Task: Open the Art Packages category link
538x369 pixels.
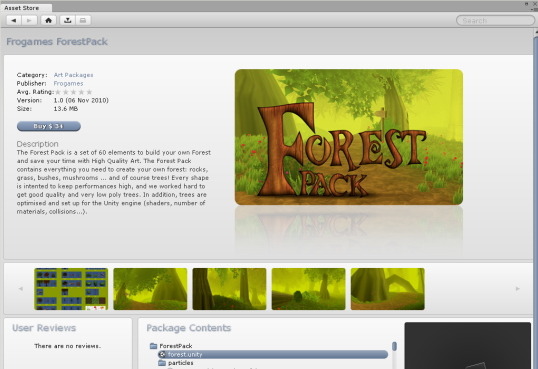Action: click(73, 75)
